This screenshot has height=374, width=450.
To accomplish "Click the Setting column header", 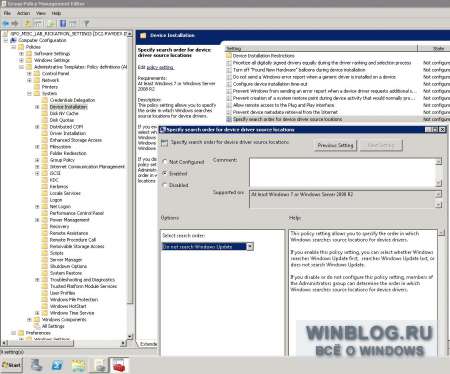I will point(321,49).
